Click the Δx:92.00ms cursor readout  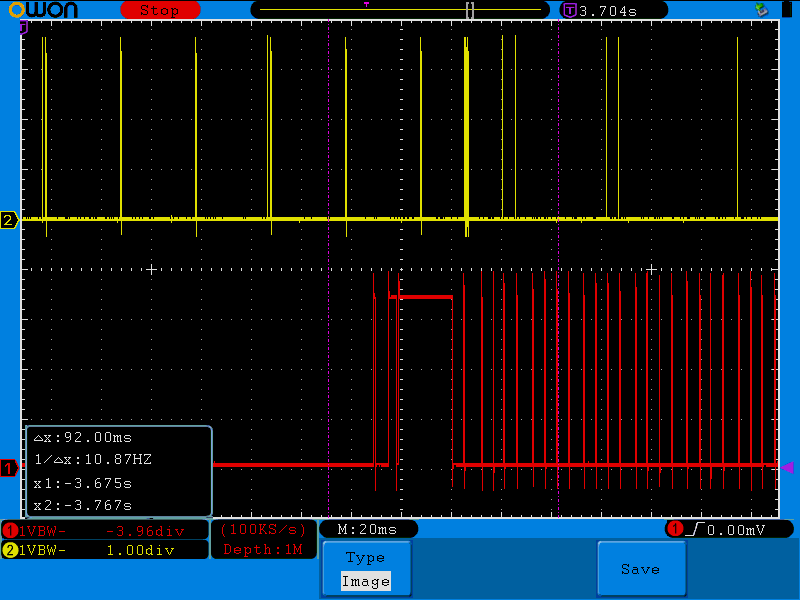click(83, 438)
